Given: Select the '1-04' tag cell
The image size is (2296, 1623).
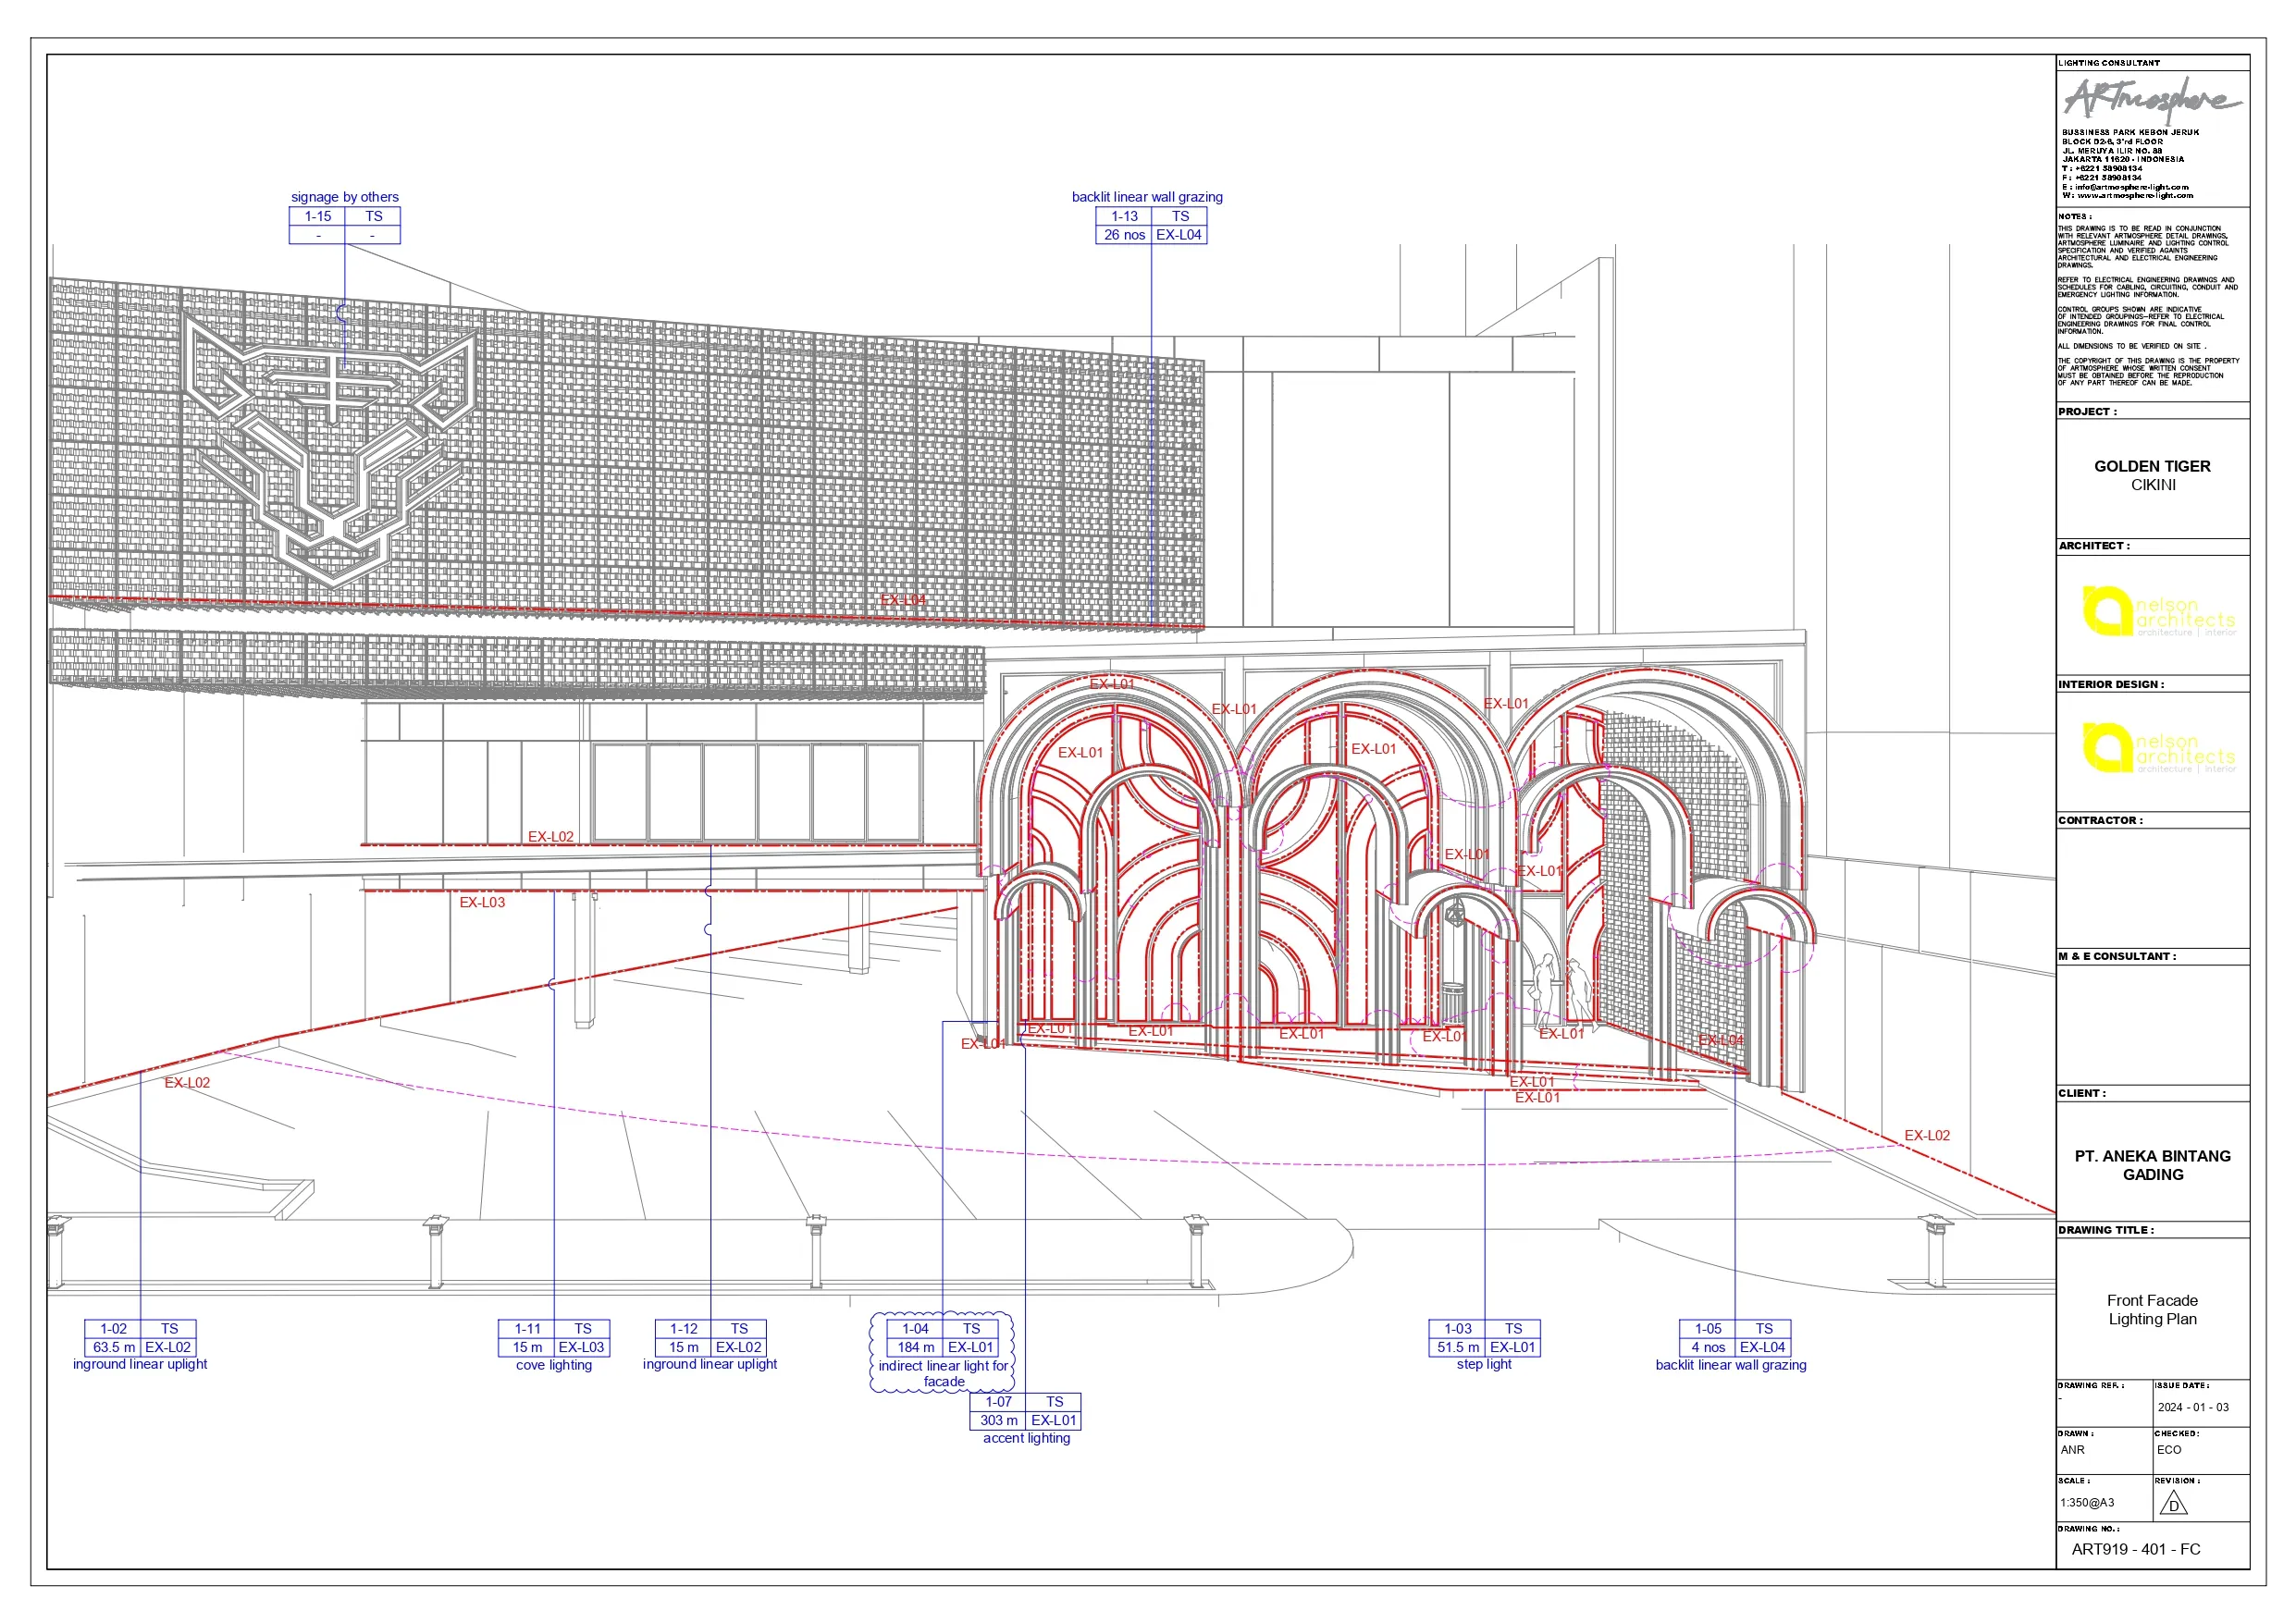Looking at the screenshot, I should point(915,1329).
